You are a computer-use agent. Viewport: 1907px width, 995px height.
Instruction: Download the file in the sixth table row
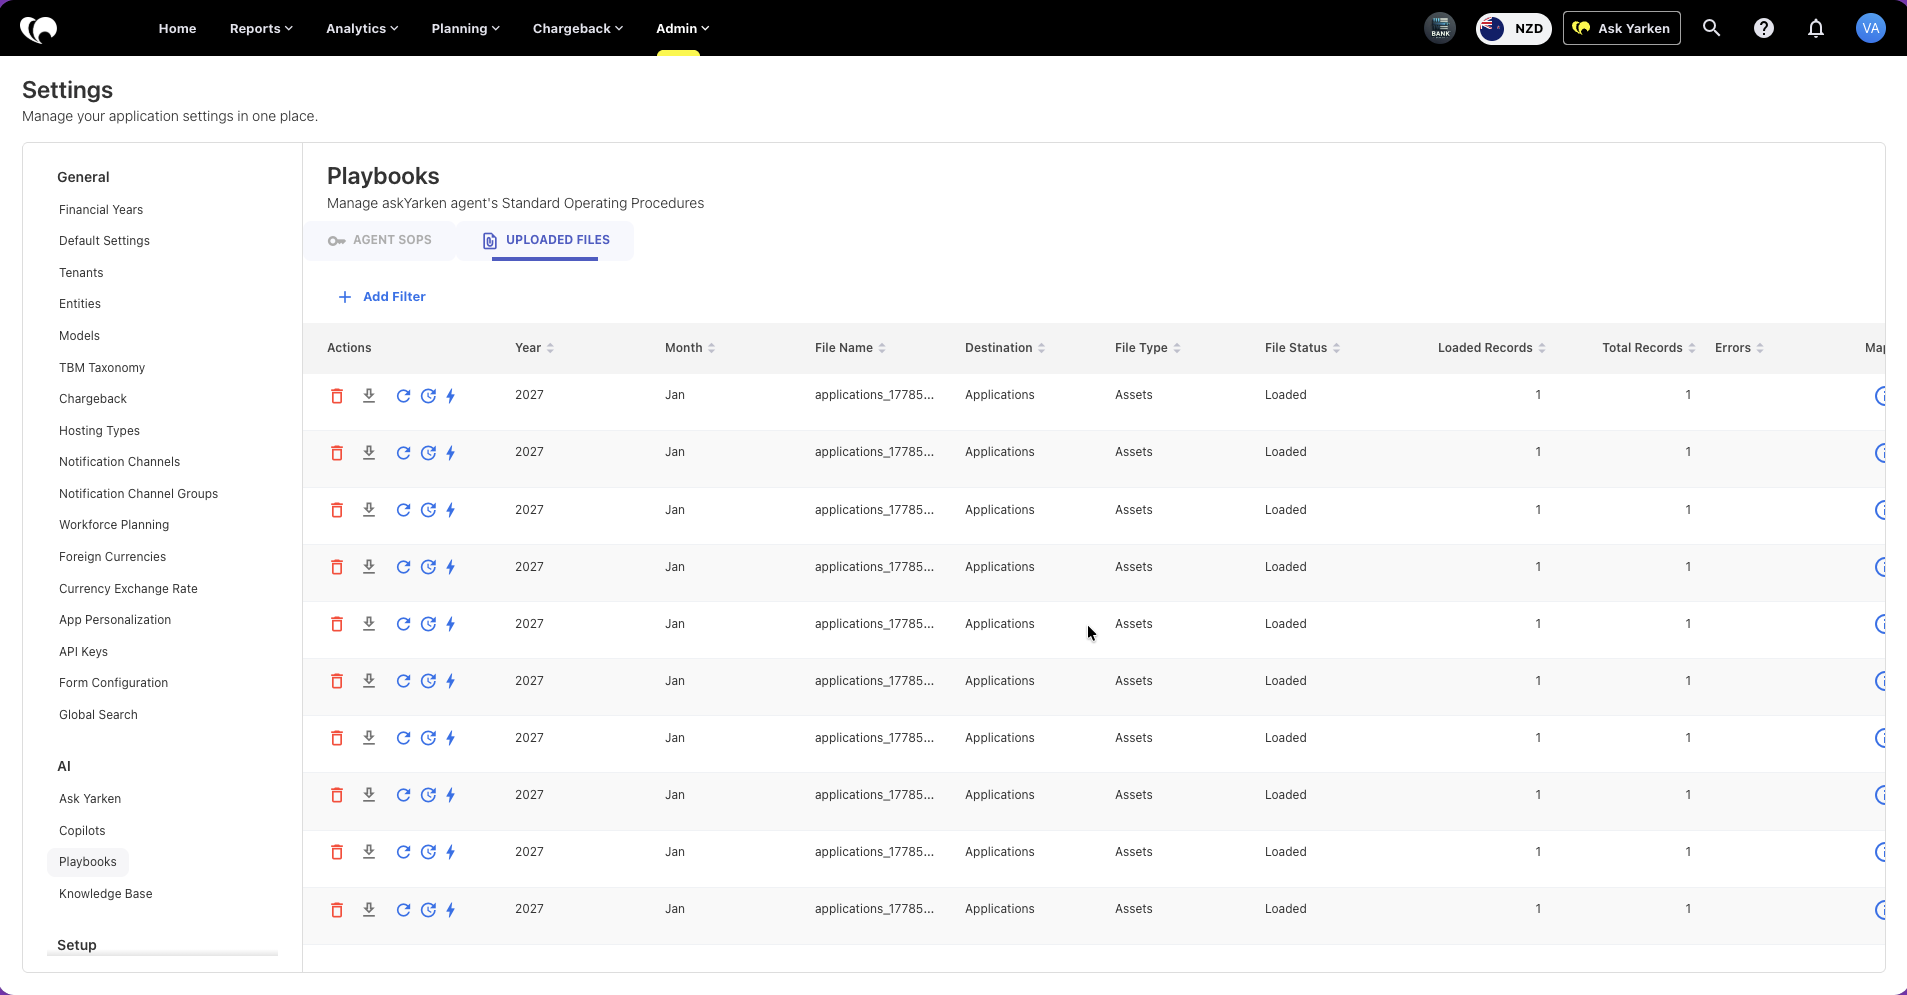(369, 681)
